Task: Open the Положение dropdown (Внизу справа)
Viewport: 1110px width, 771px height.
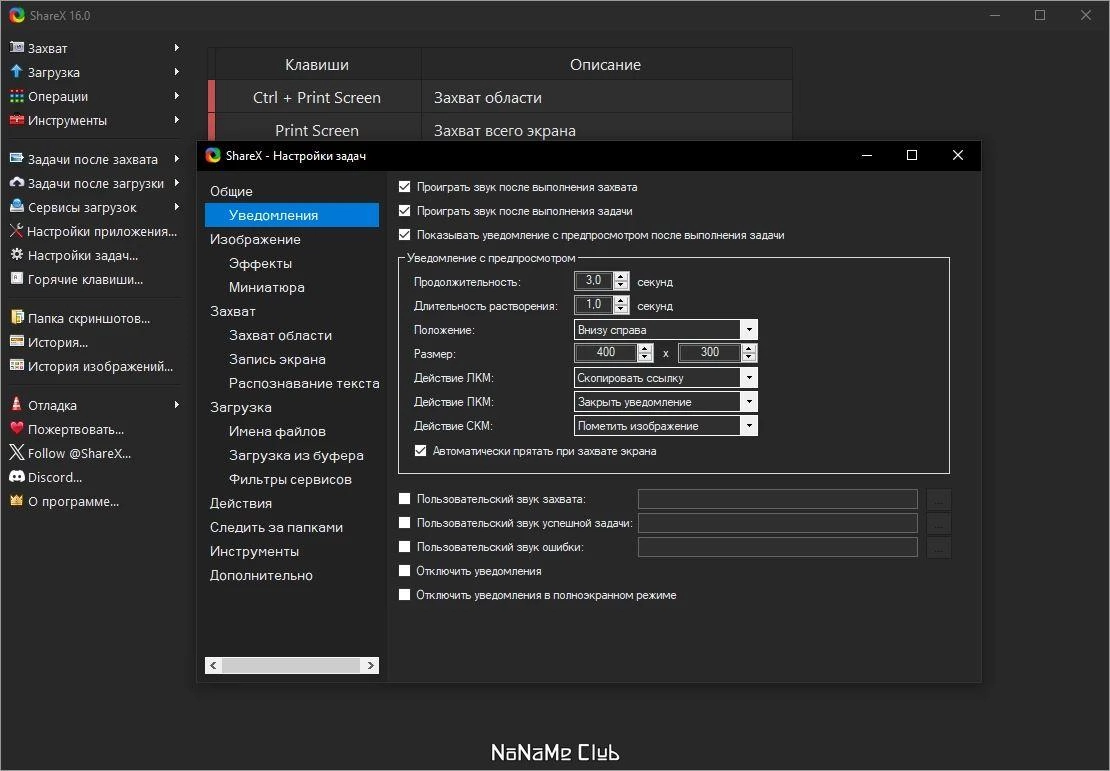Action: 665,330
